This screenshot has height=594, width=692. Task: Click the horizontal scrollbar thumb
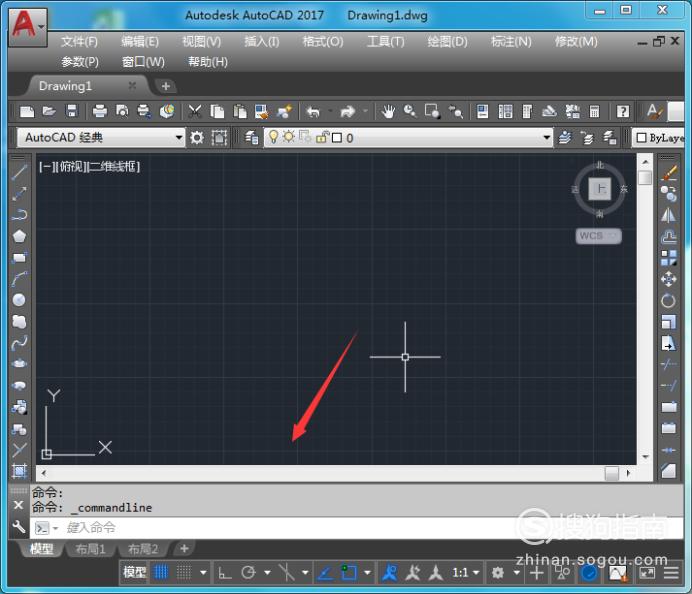tap(612, 473)
